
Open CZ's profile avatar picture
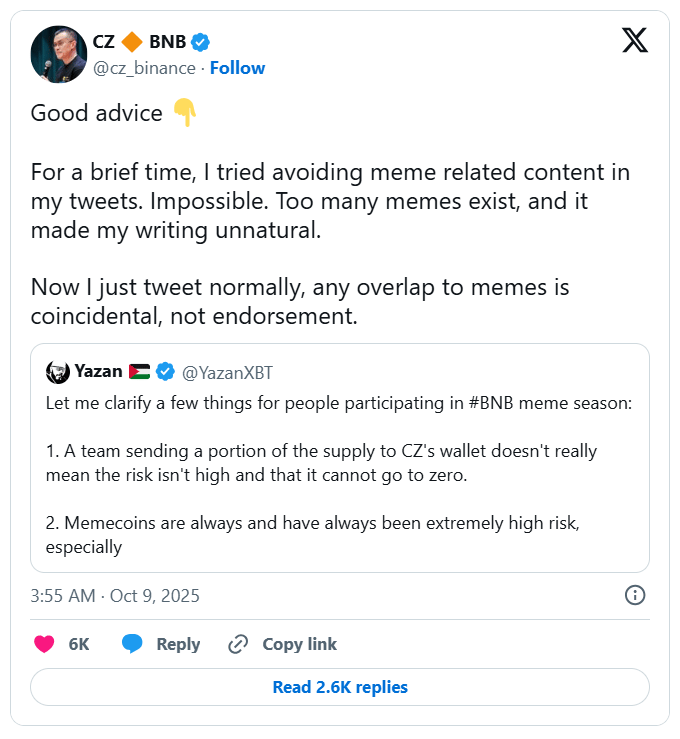tap(58, 54)
